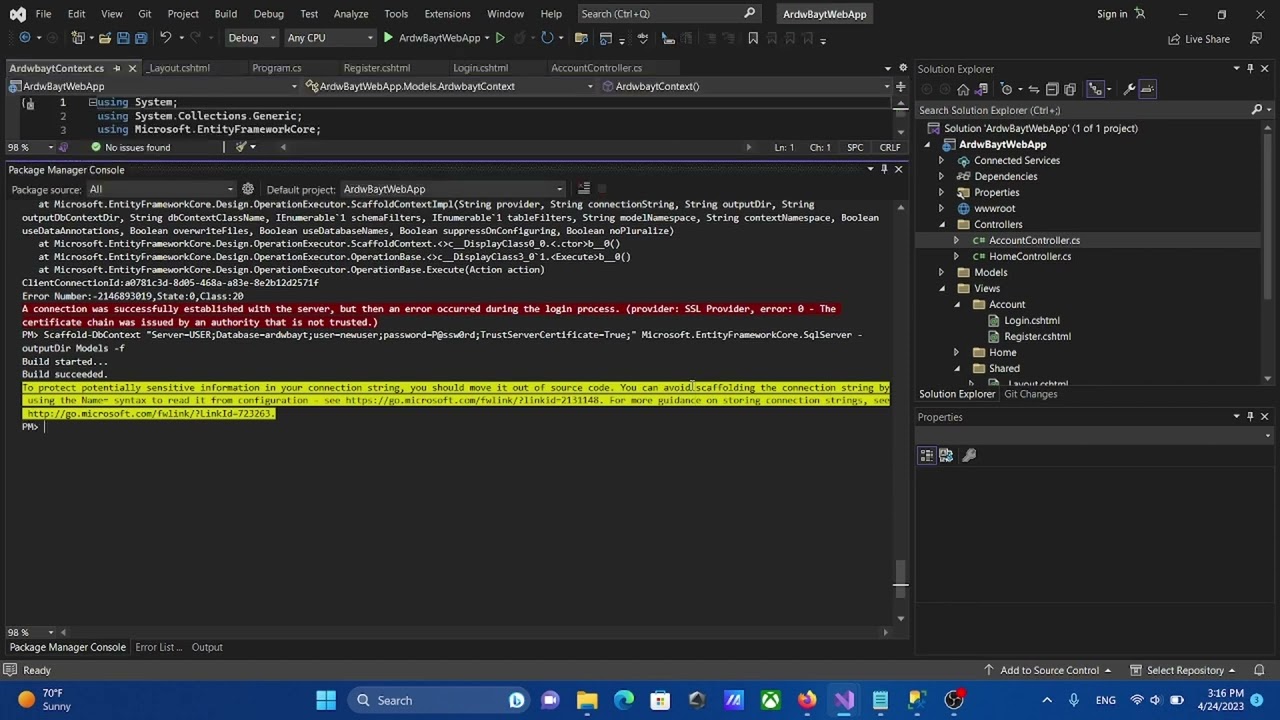Switch to the AccountController.cs tab
Image resolution: width=1280 pixels, height=720 pixels.
point(596,68)
